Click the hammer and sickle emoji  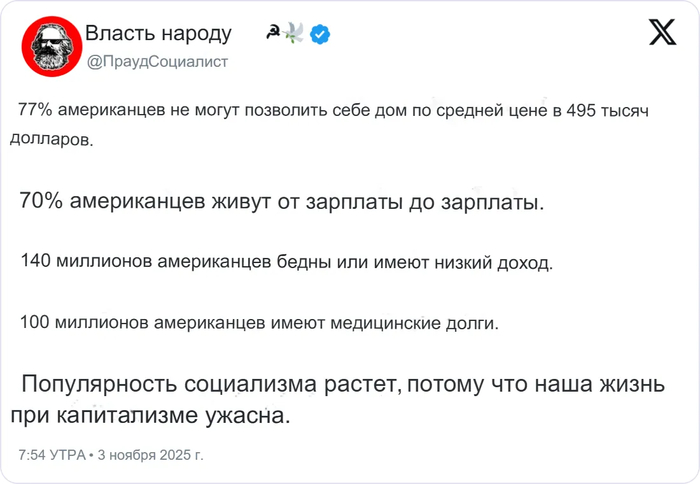click(x=271, y=34)
